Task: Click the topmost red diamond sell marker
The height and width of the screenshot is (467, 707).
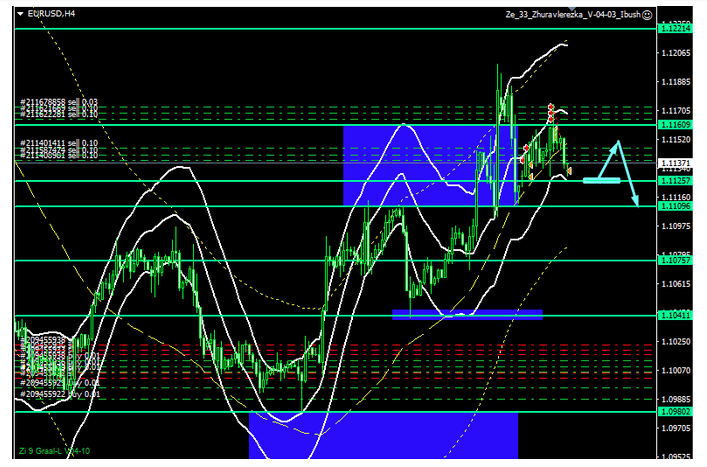Action: point(550,106)
